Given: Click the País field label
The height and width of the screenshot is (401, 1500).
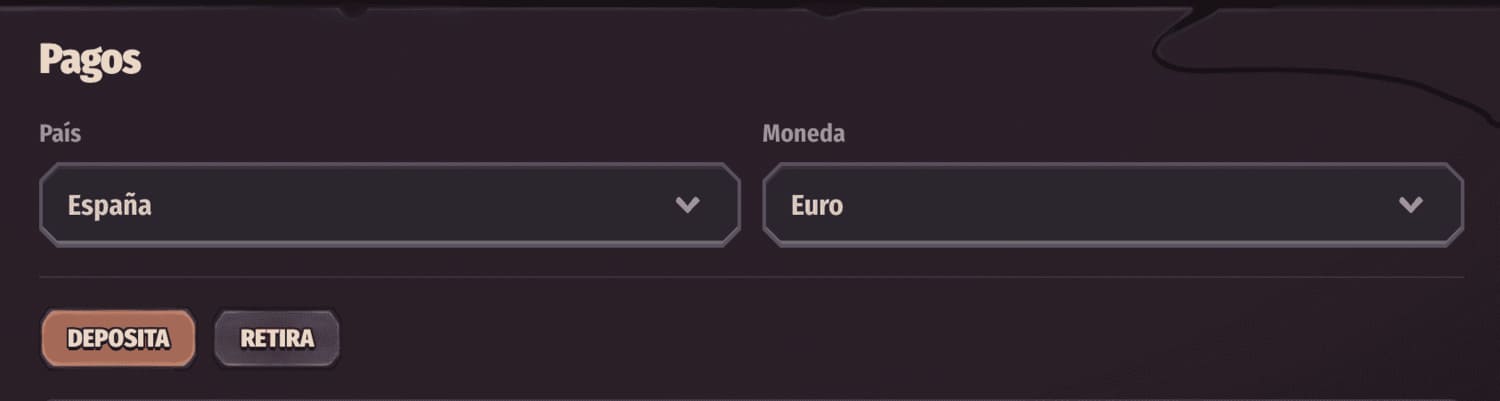Looking at the screenshot, I should pos(60,134).
